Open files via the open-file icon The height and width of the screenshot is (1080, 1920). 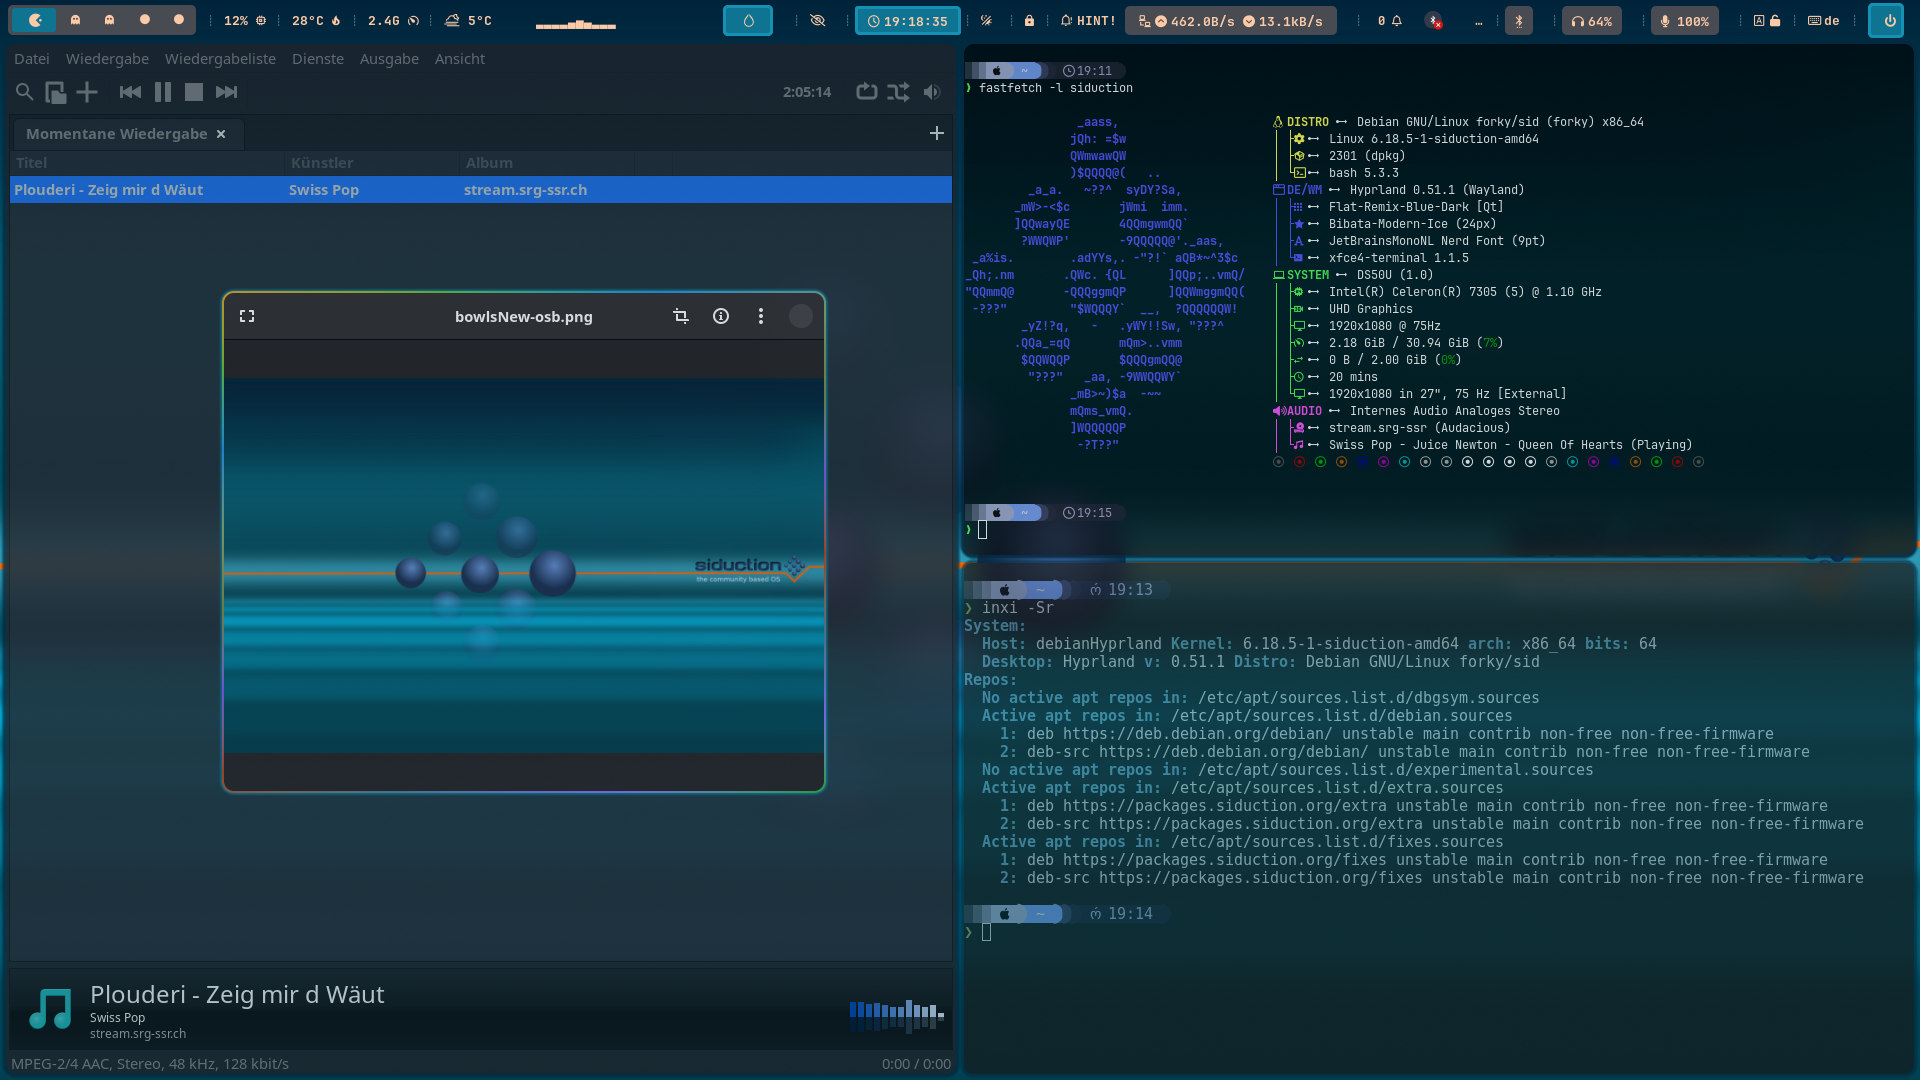[x=56, y=92]
